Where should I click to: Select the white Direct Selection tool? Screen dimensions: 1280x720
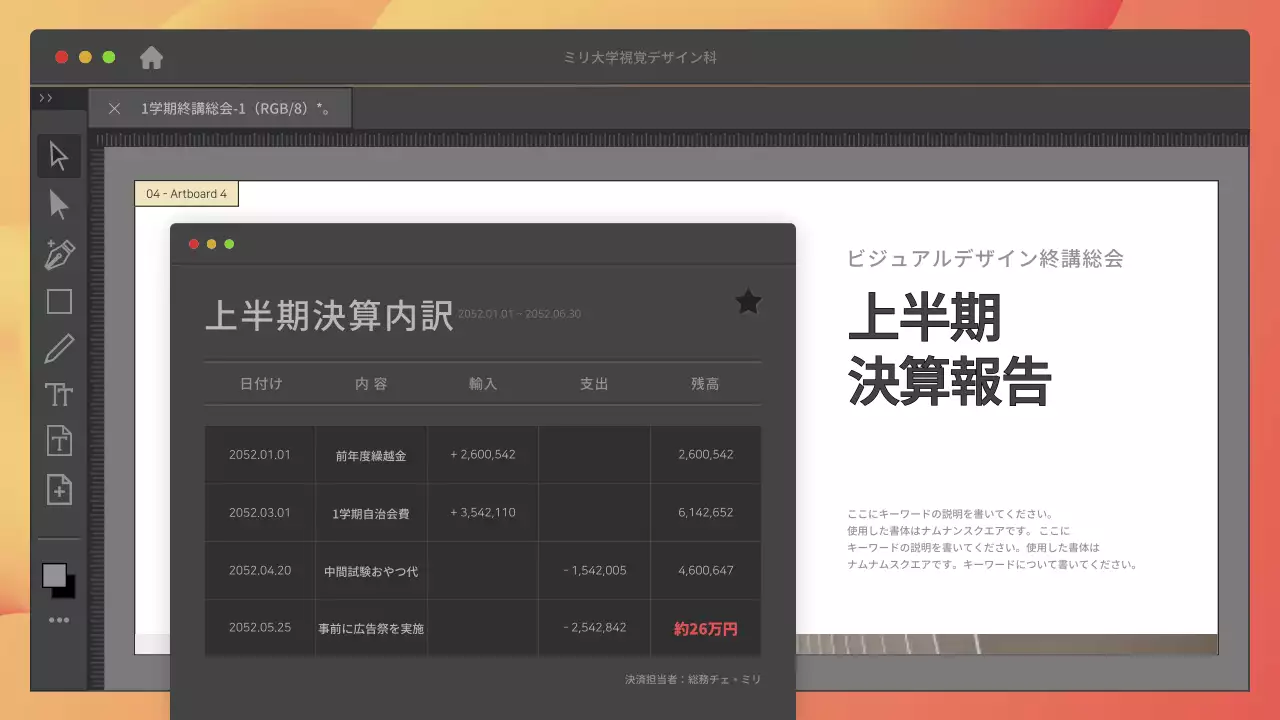tap(59, 204)
